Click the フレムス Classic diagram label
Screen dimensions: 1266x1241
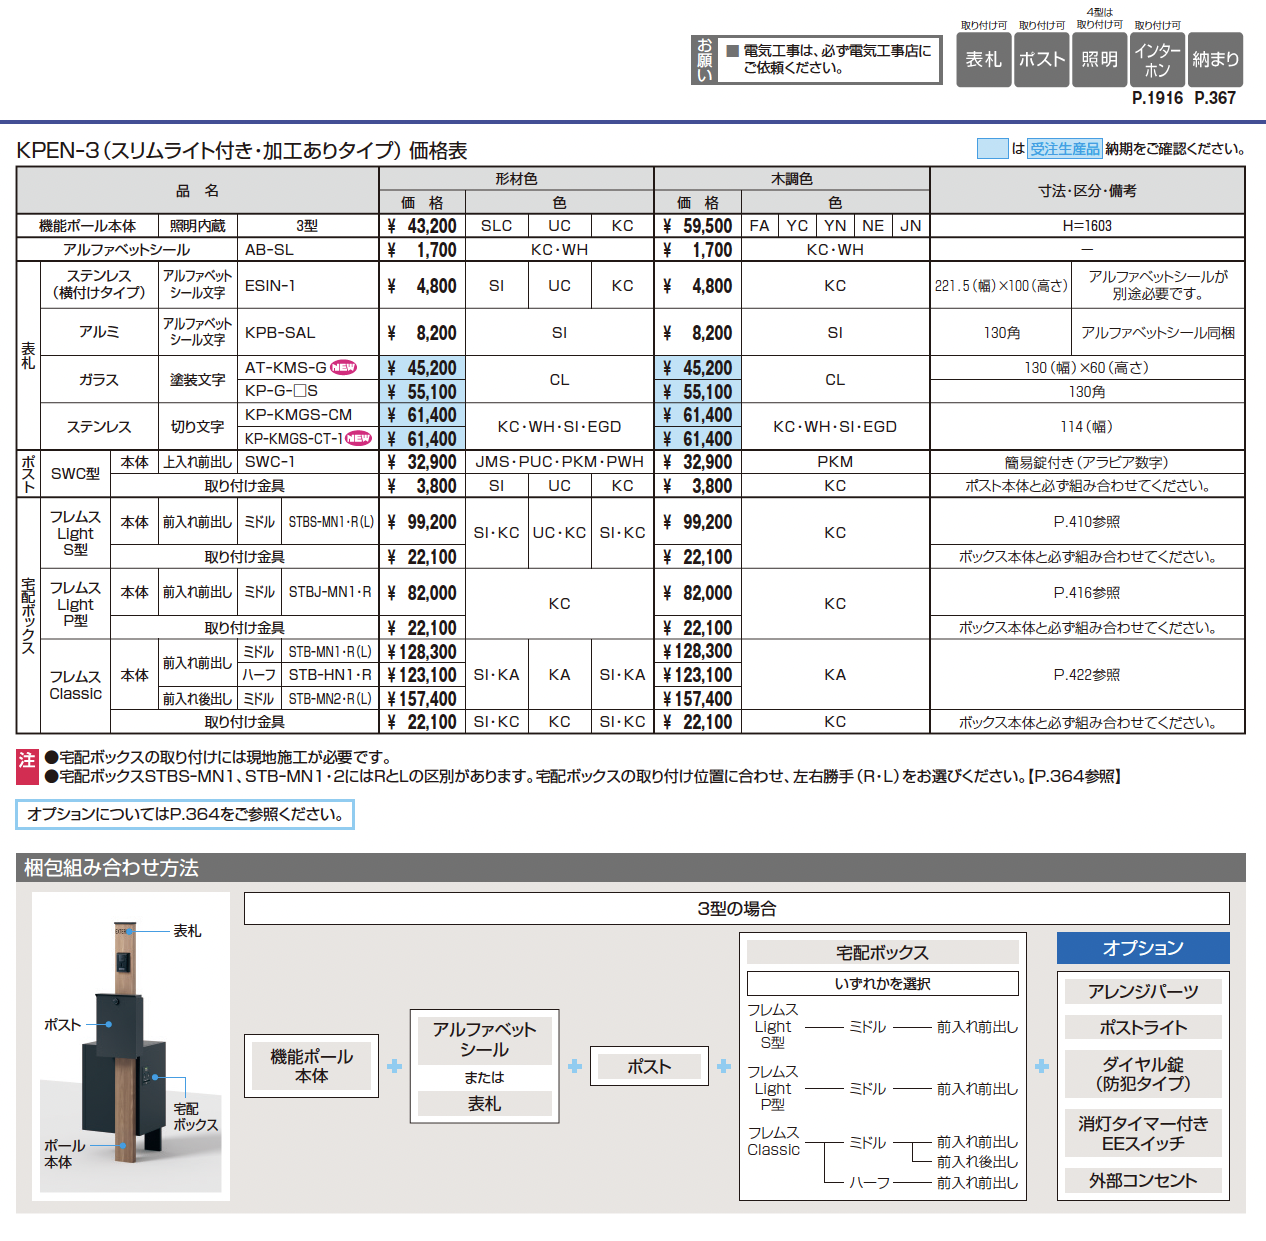774,1141
